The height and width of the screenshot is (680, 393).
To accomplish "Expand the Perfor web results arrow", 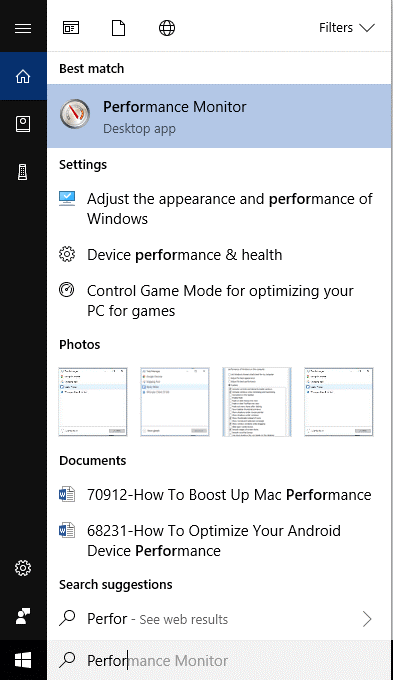I will 367,619.
